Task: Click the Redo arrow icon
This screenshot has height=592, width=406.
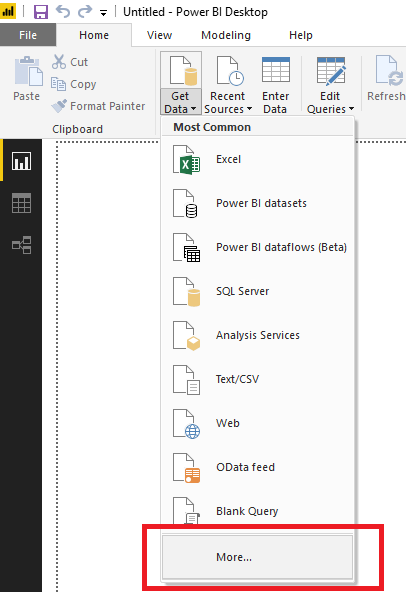Action: coord(85,11)
